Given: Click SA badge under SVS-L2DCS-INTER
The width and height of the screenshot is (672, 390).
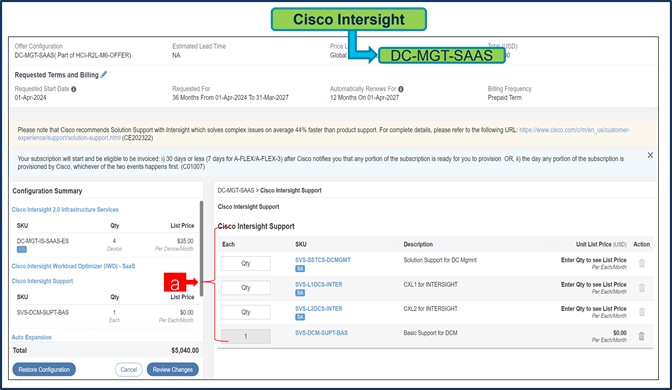Looking at the screenshot, I should [300, 317].
